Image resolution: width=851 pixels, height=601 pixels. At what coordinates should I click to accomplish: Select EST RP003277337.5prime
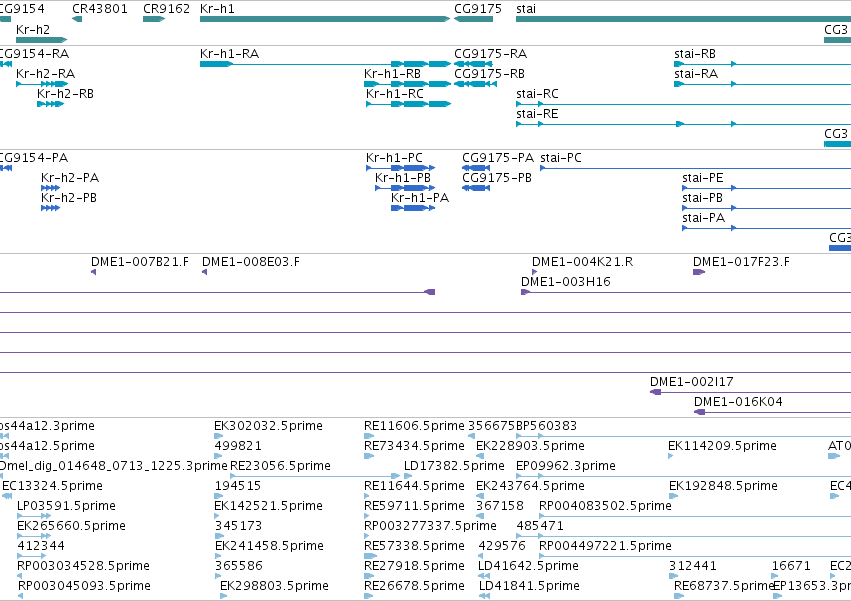[367, 536]
